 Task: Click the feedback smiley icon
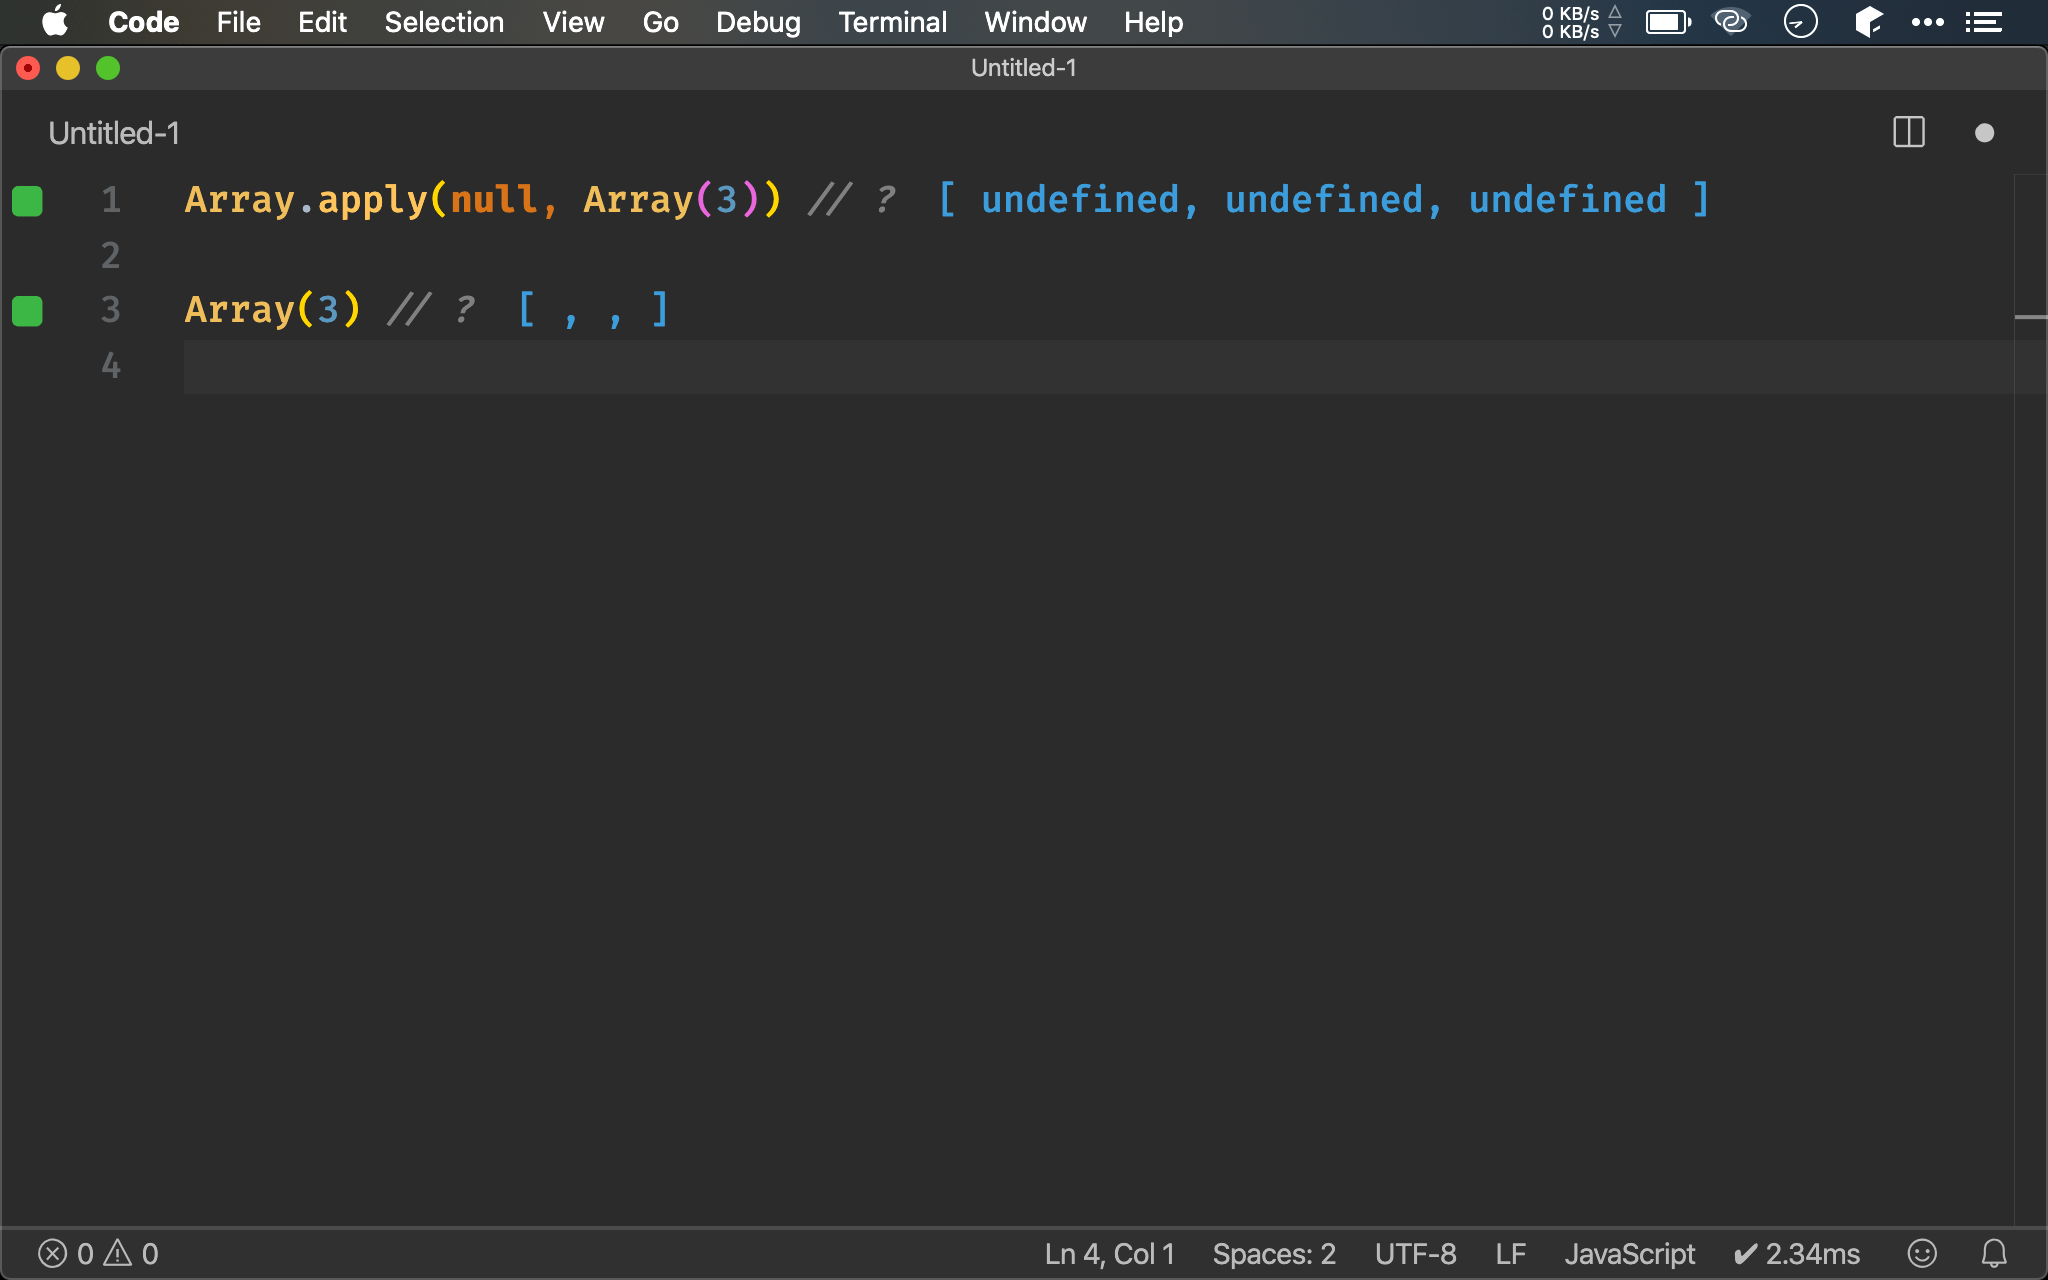[x=1922, y=1253]
